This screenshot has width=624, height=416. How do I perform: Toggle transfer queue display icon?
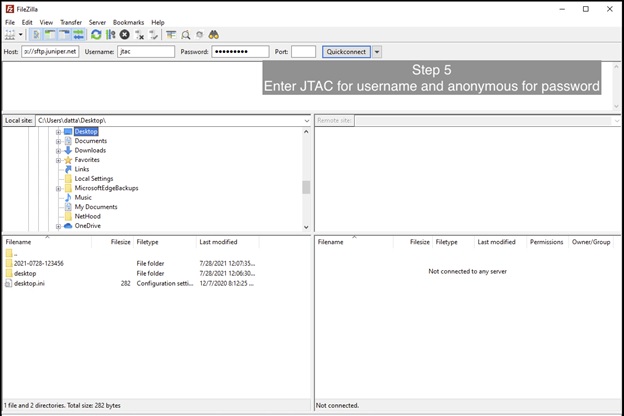point(78,35)
